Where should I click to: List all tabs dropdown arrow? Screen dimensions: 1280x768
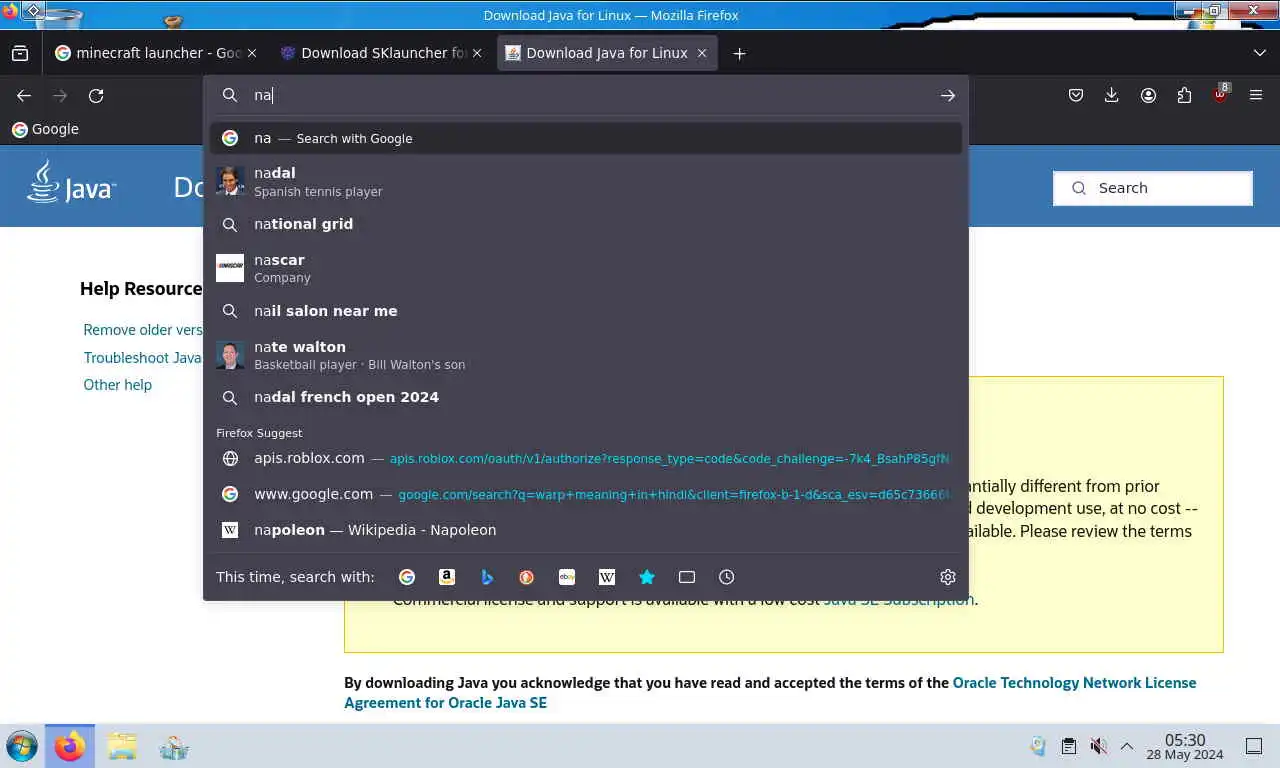pos(1259,53)
